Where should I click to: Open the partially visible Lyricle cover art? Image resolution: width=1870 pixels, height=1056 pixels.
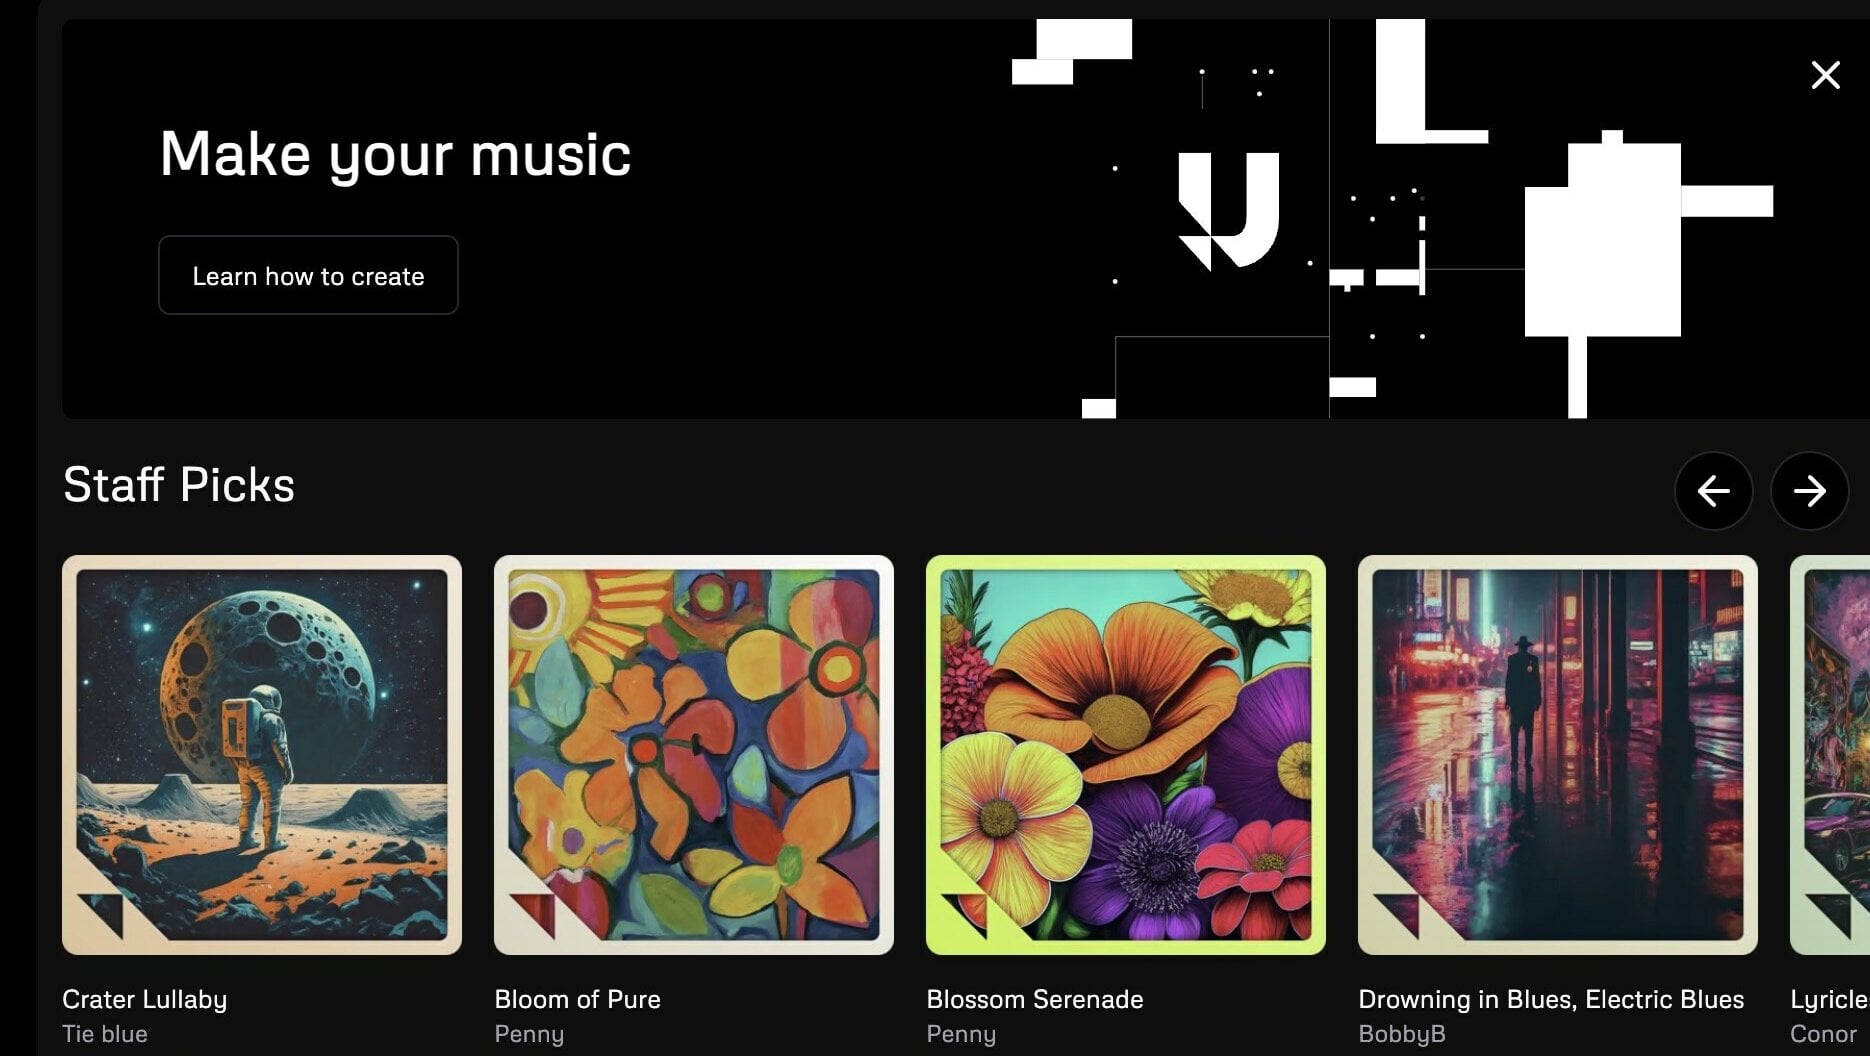(1830, 755)
